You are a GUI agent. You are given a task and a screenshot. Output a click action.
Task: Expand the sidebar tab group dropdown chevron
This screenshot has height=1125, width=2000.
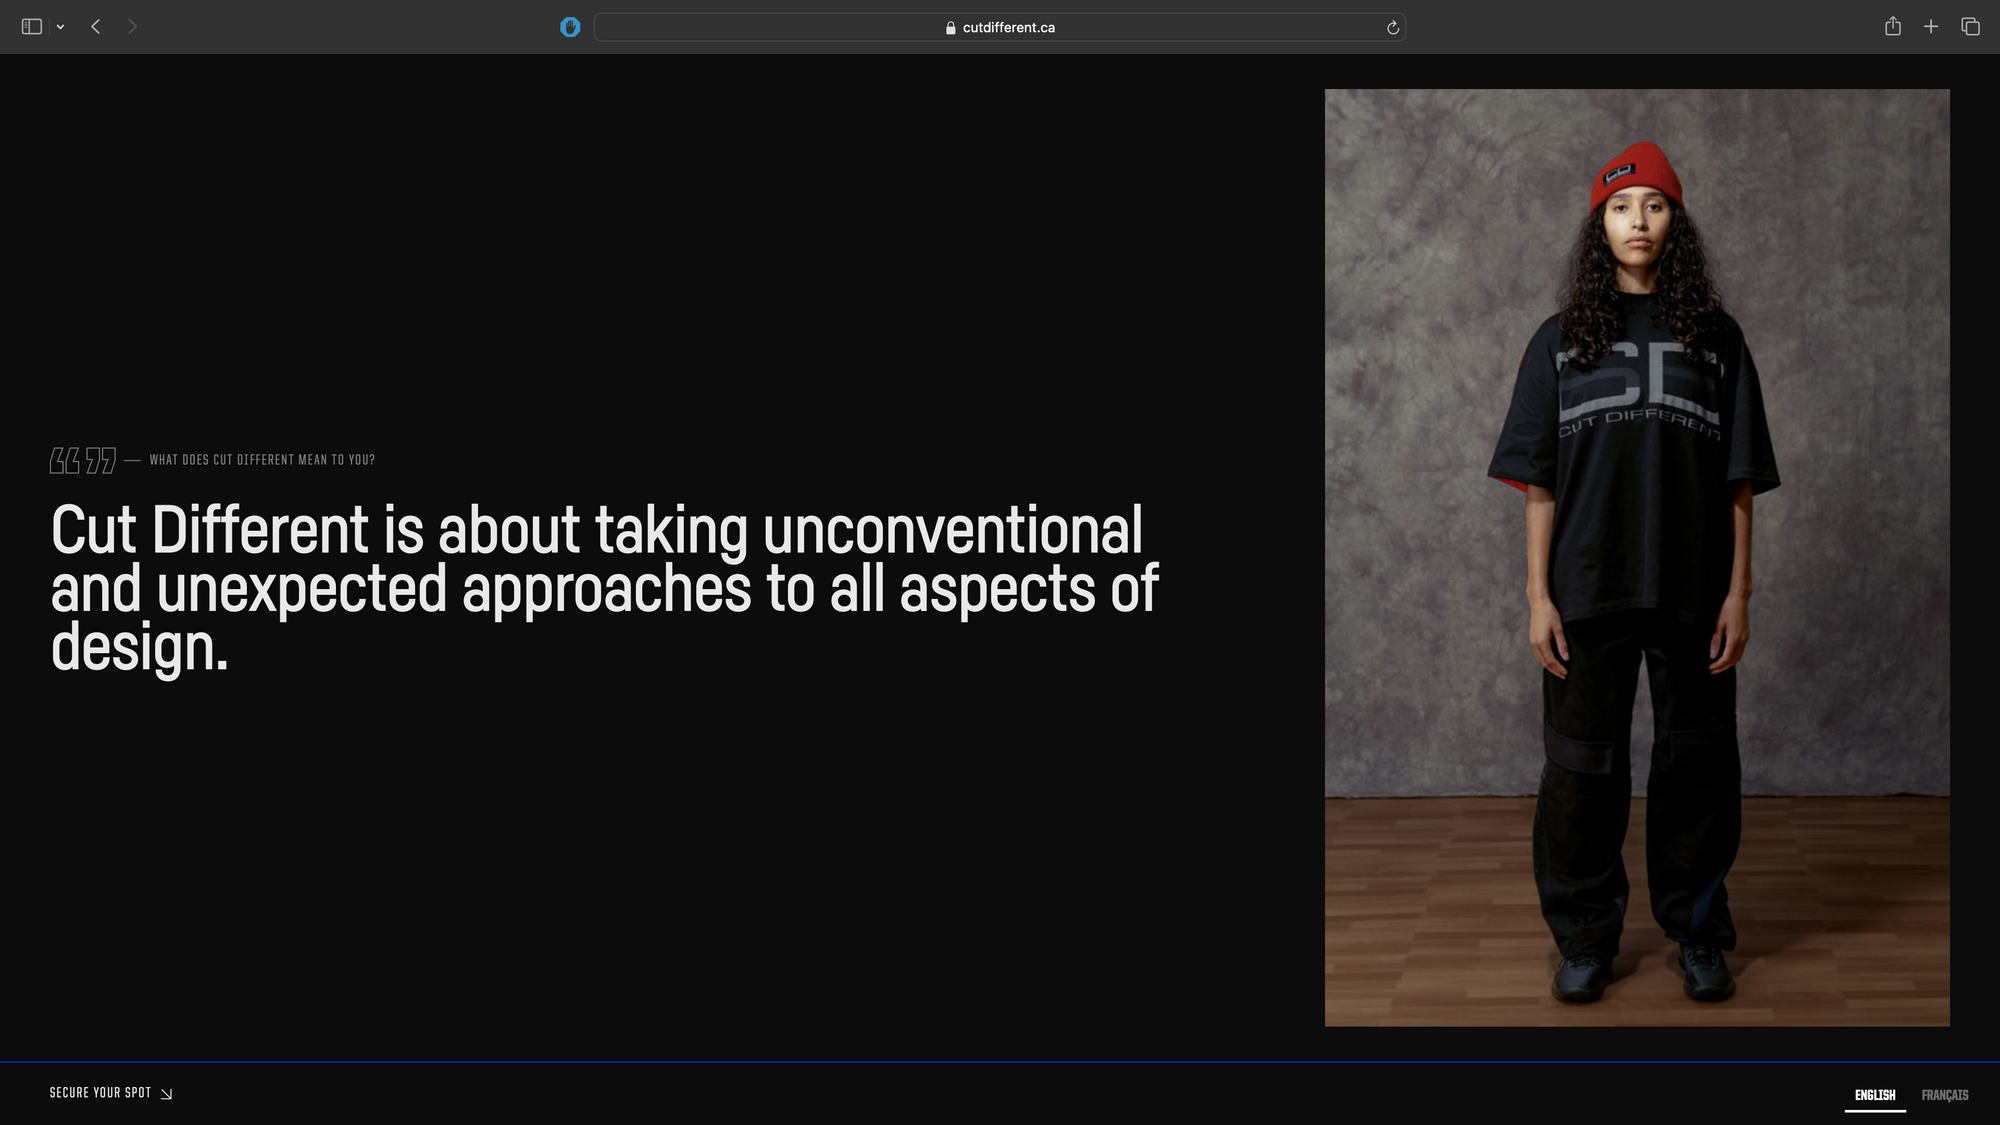(61, 27)
